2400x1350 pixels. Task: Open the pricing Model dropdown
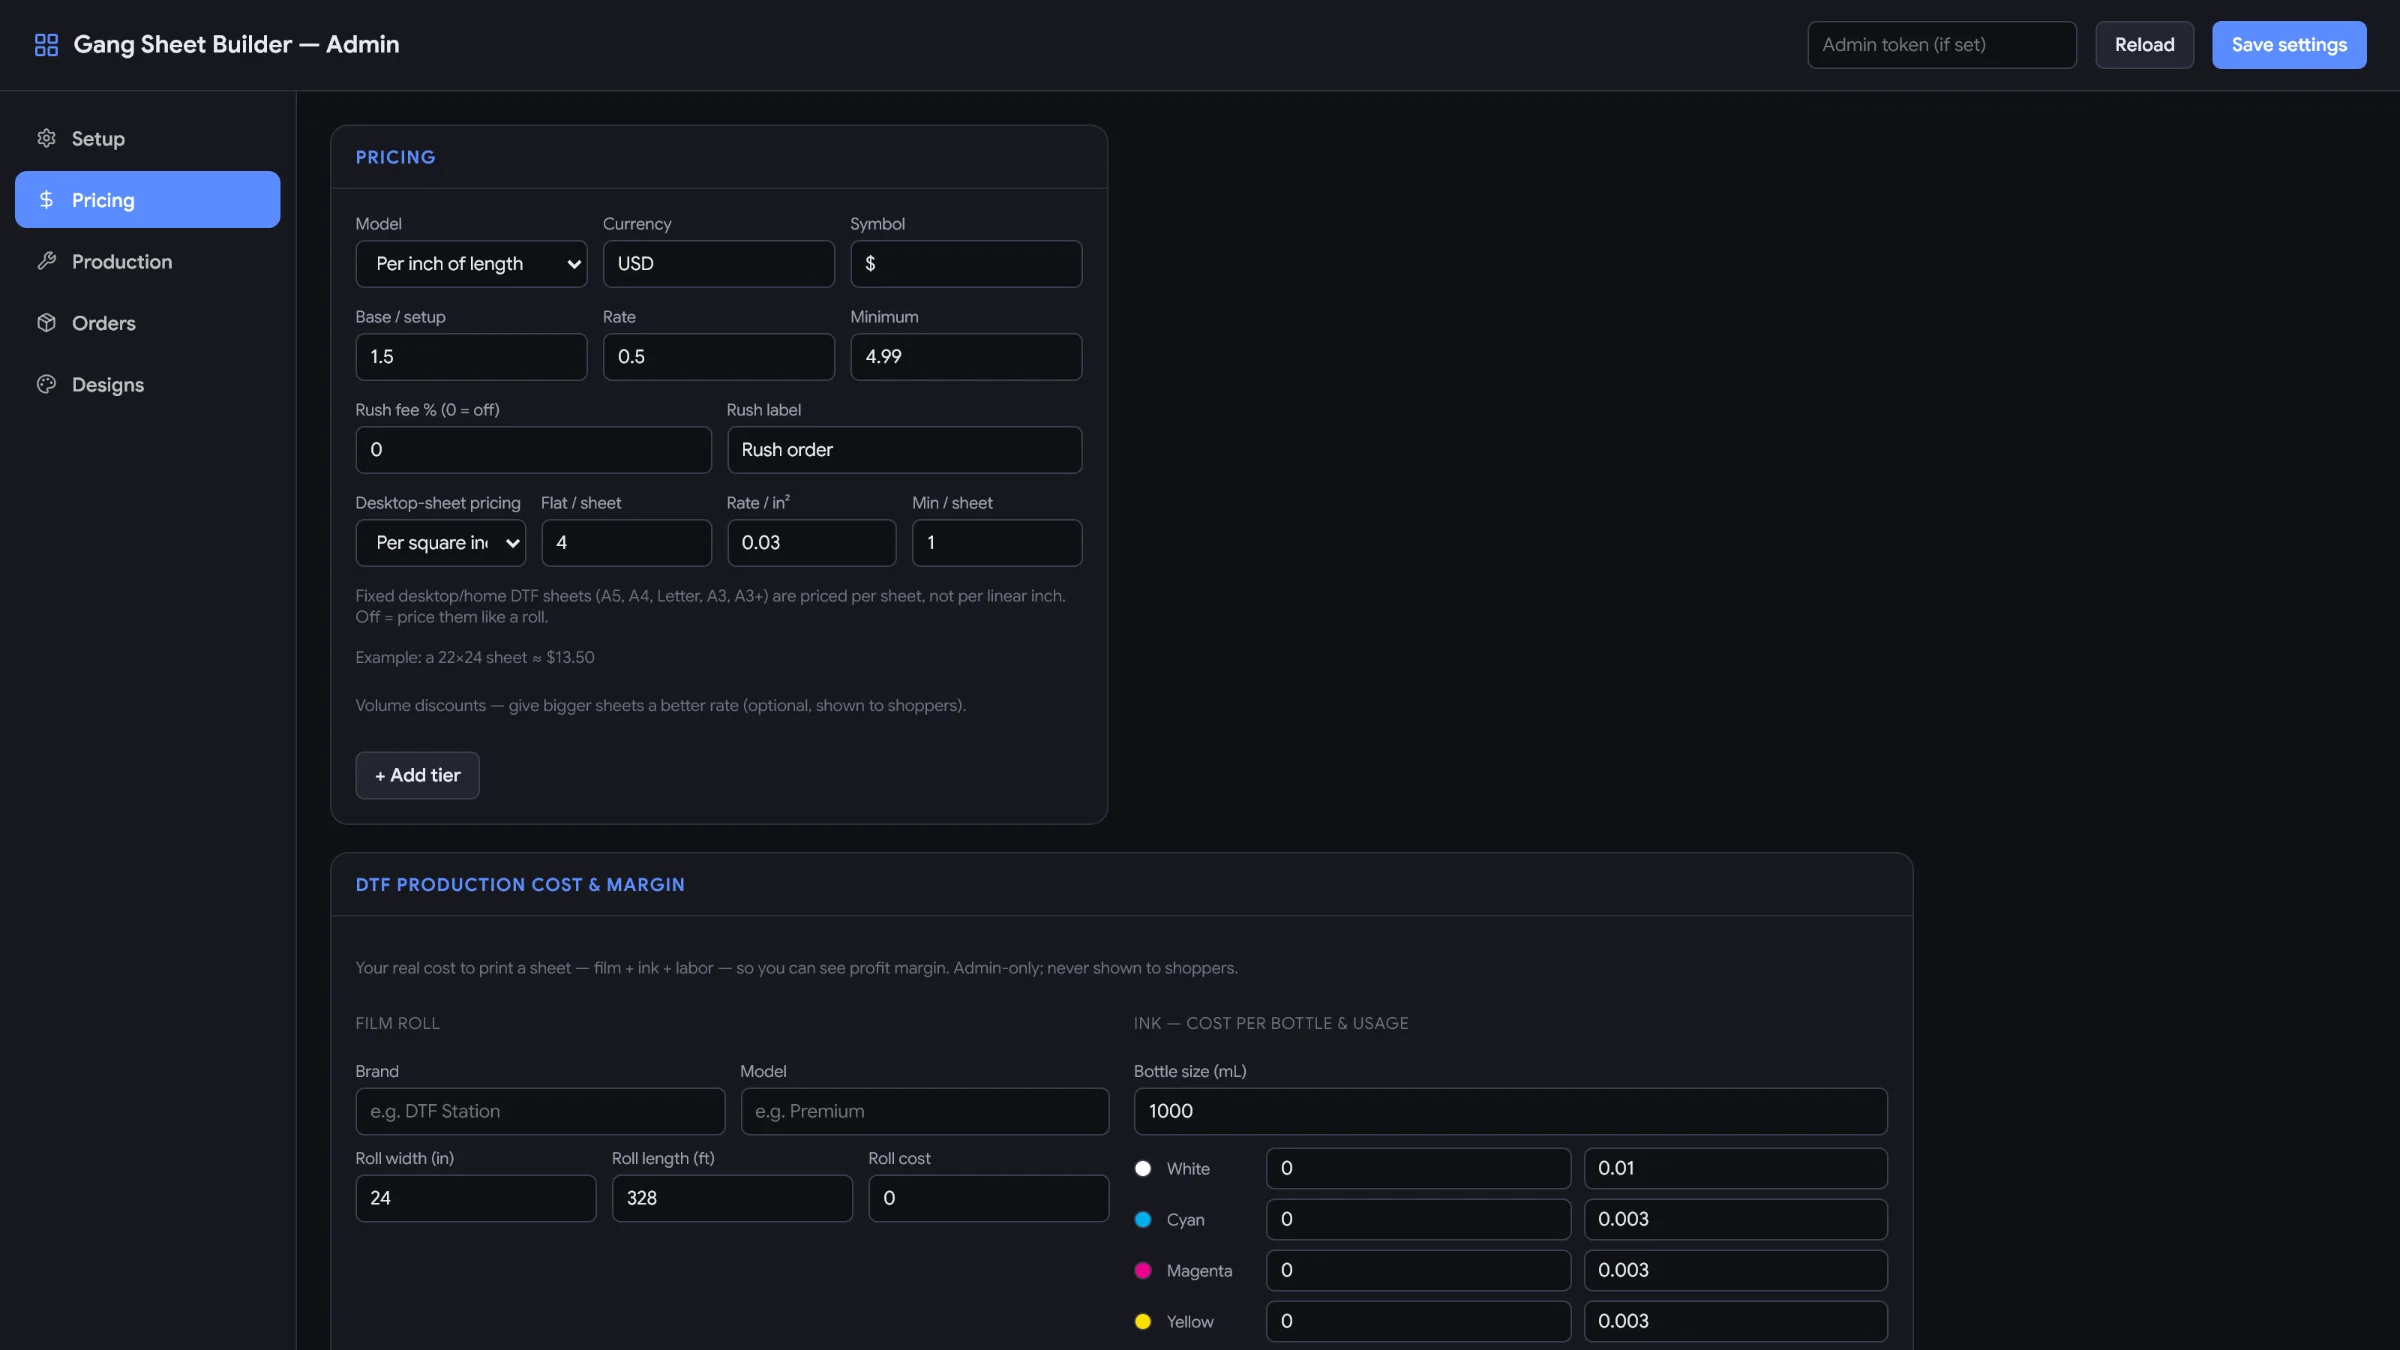[x=471, y=264]
